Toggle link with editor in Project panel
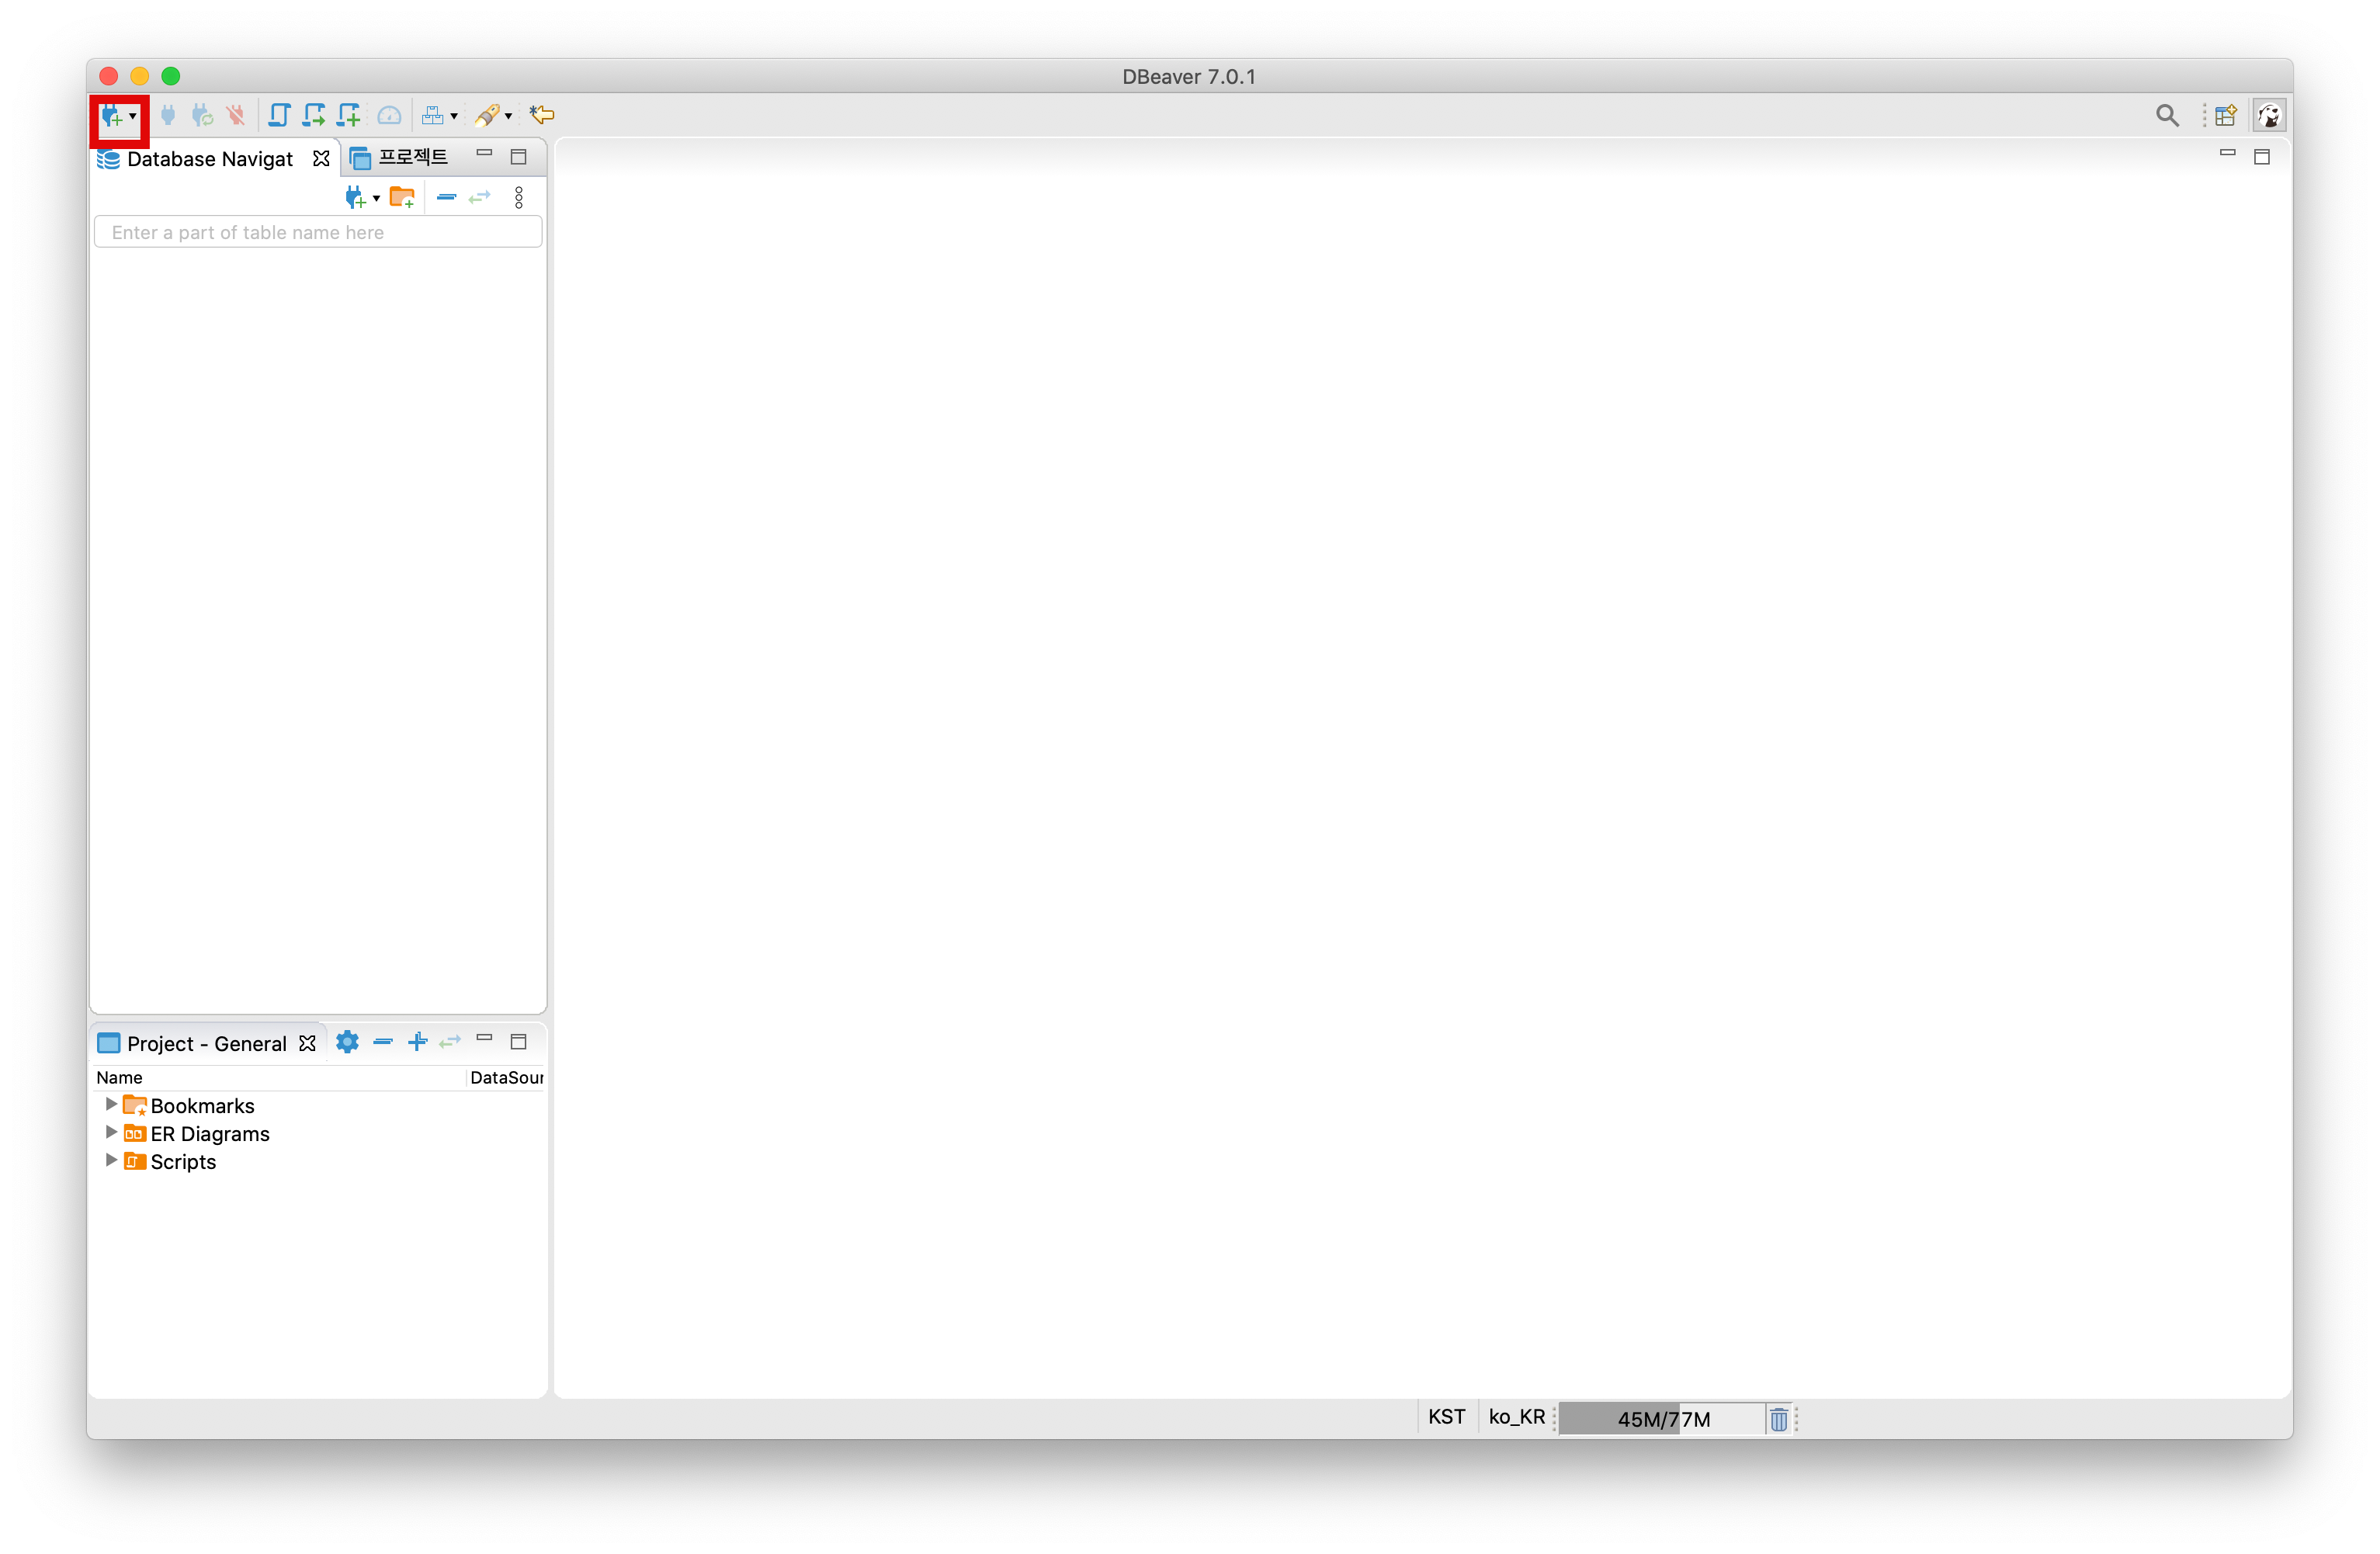This screenshot has height=1554, width=2380. click(x=450, y=1042)
